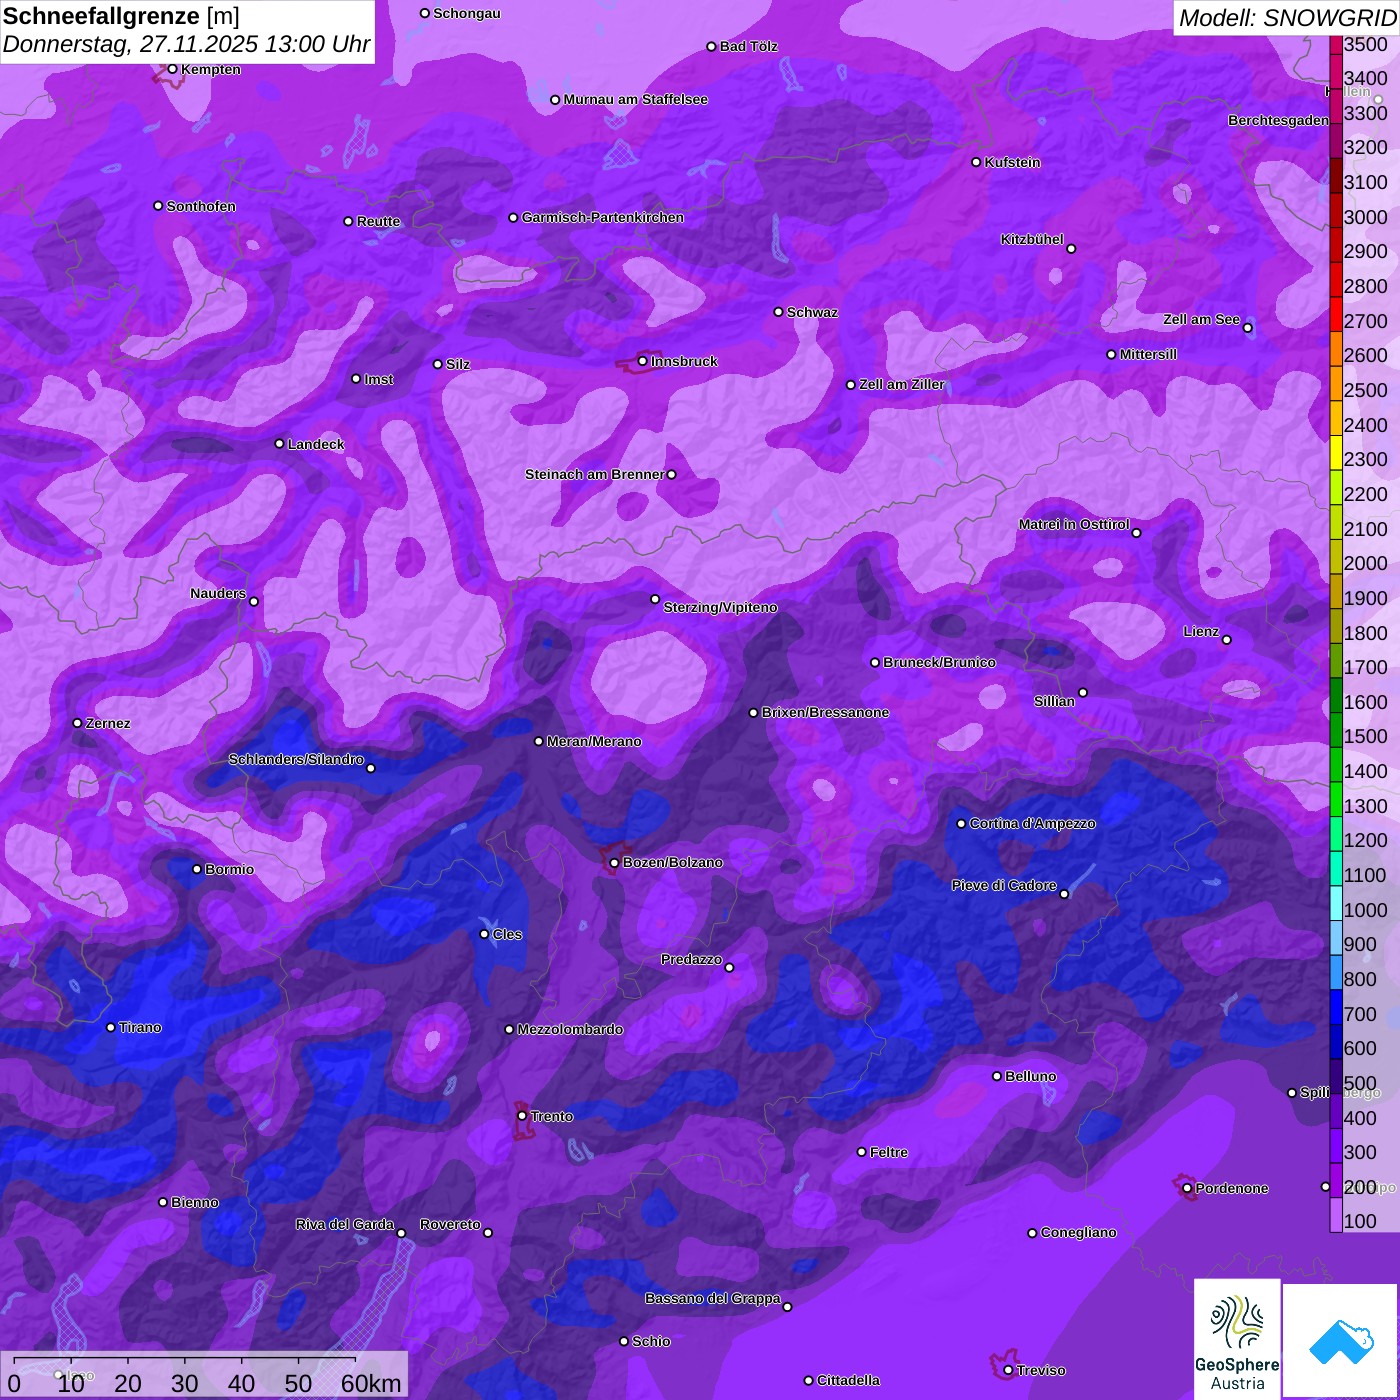Click the 'Modell: SNOWGRID' label

pyautogui.click(x=1287, y=18)
